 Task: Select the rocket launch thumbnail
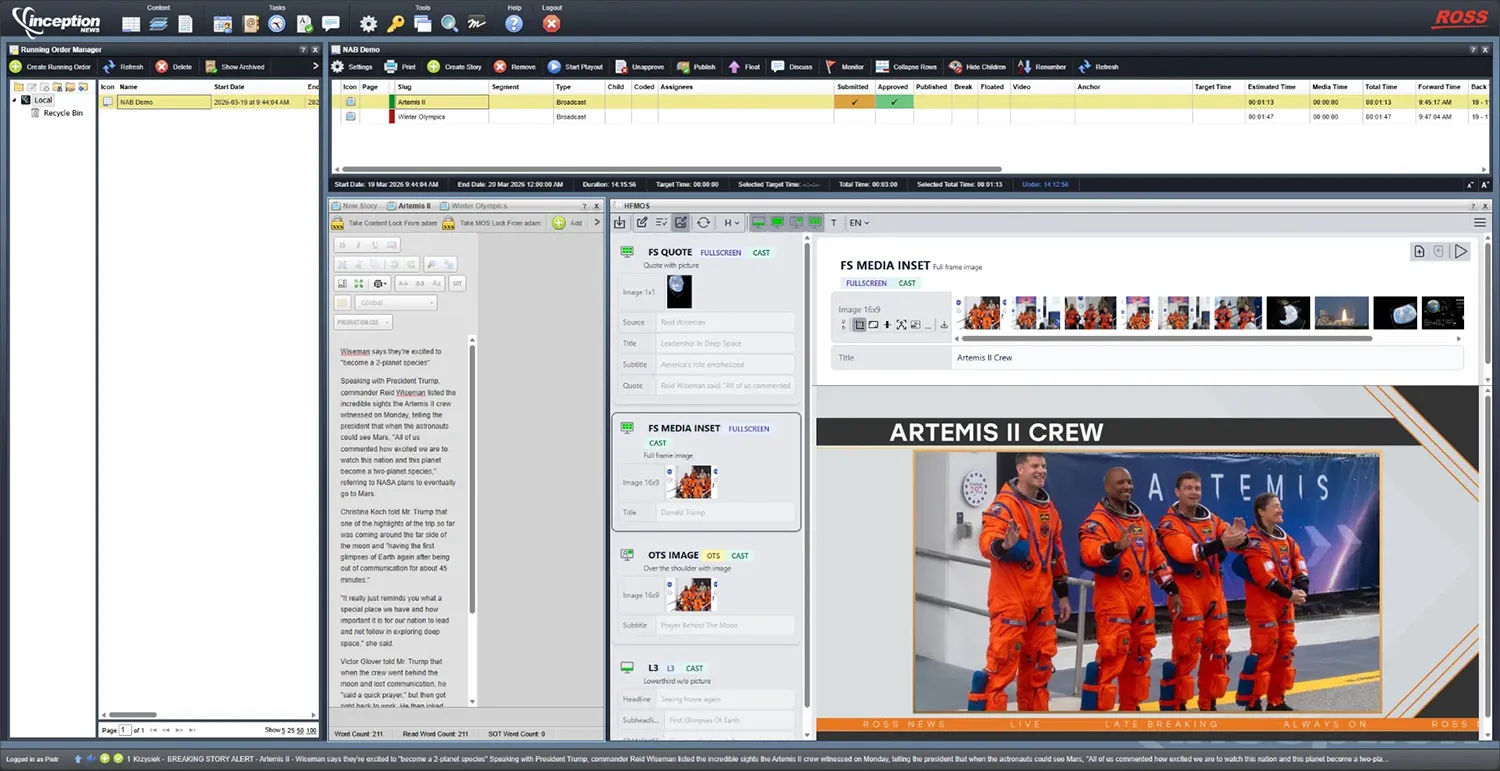coord(1341,312)
